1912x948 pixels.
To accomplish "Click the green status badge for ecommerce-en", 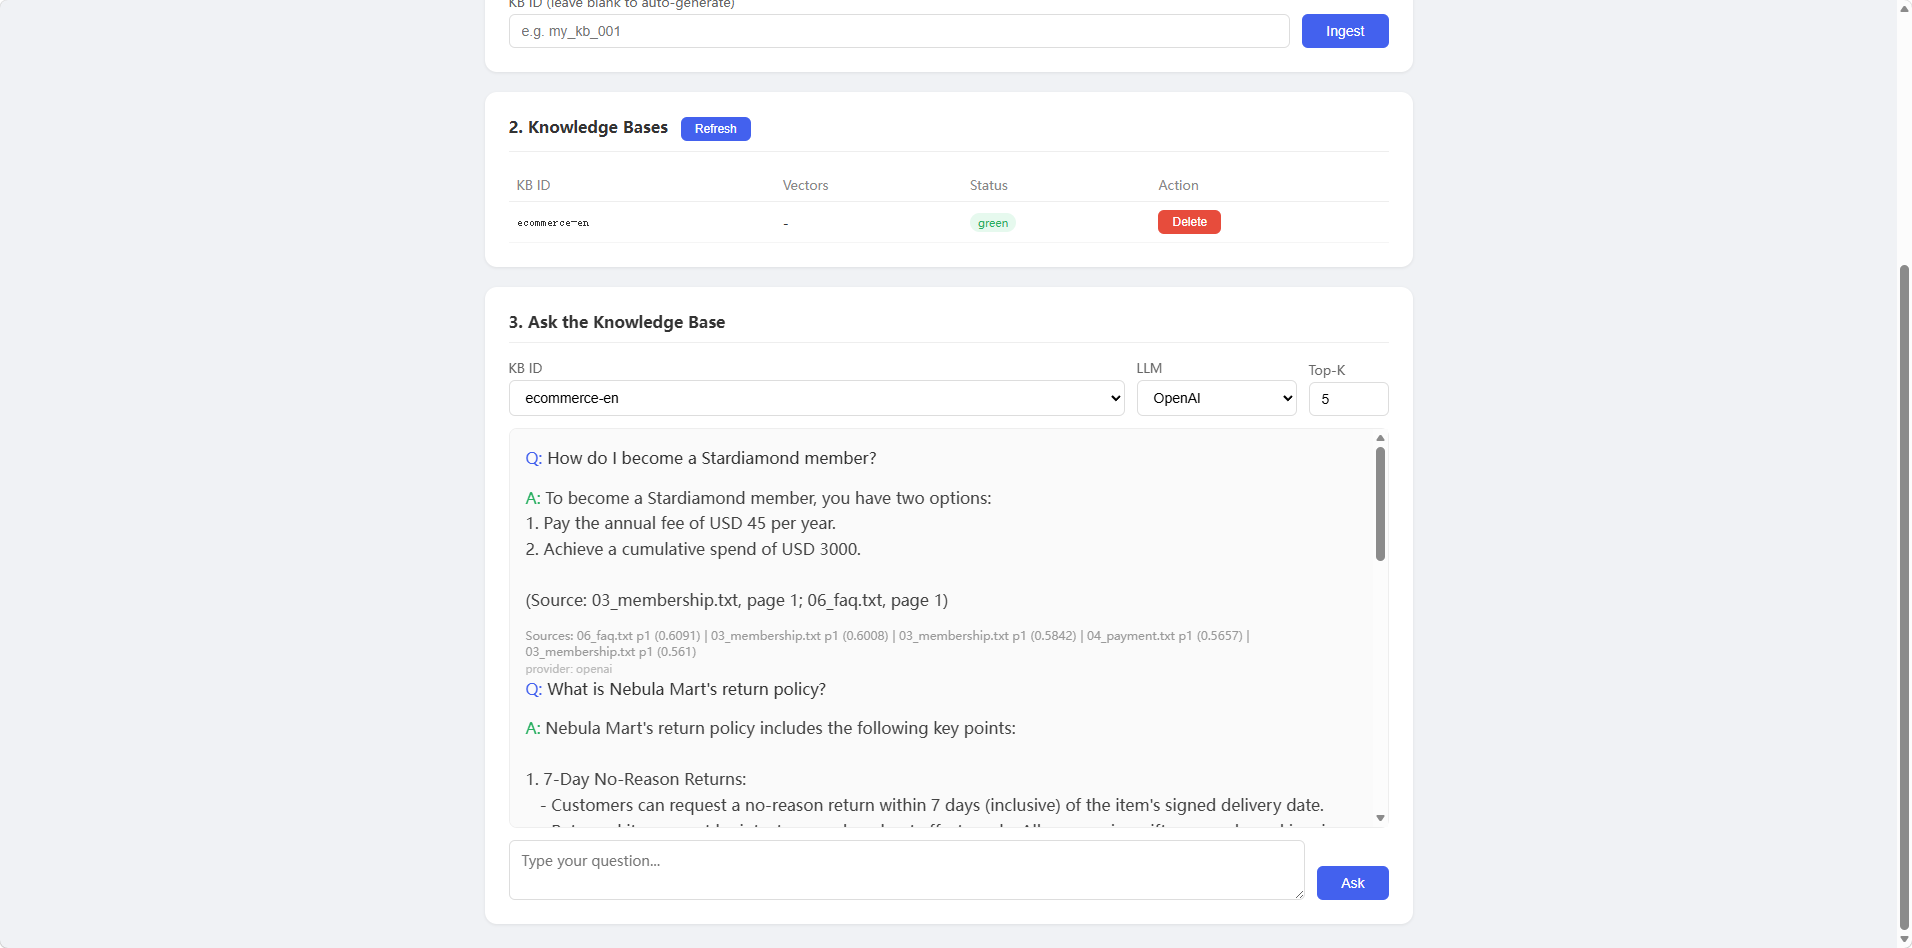I will pyautogui.click(x=992, y=222).
